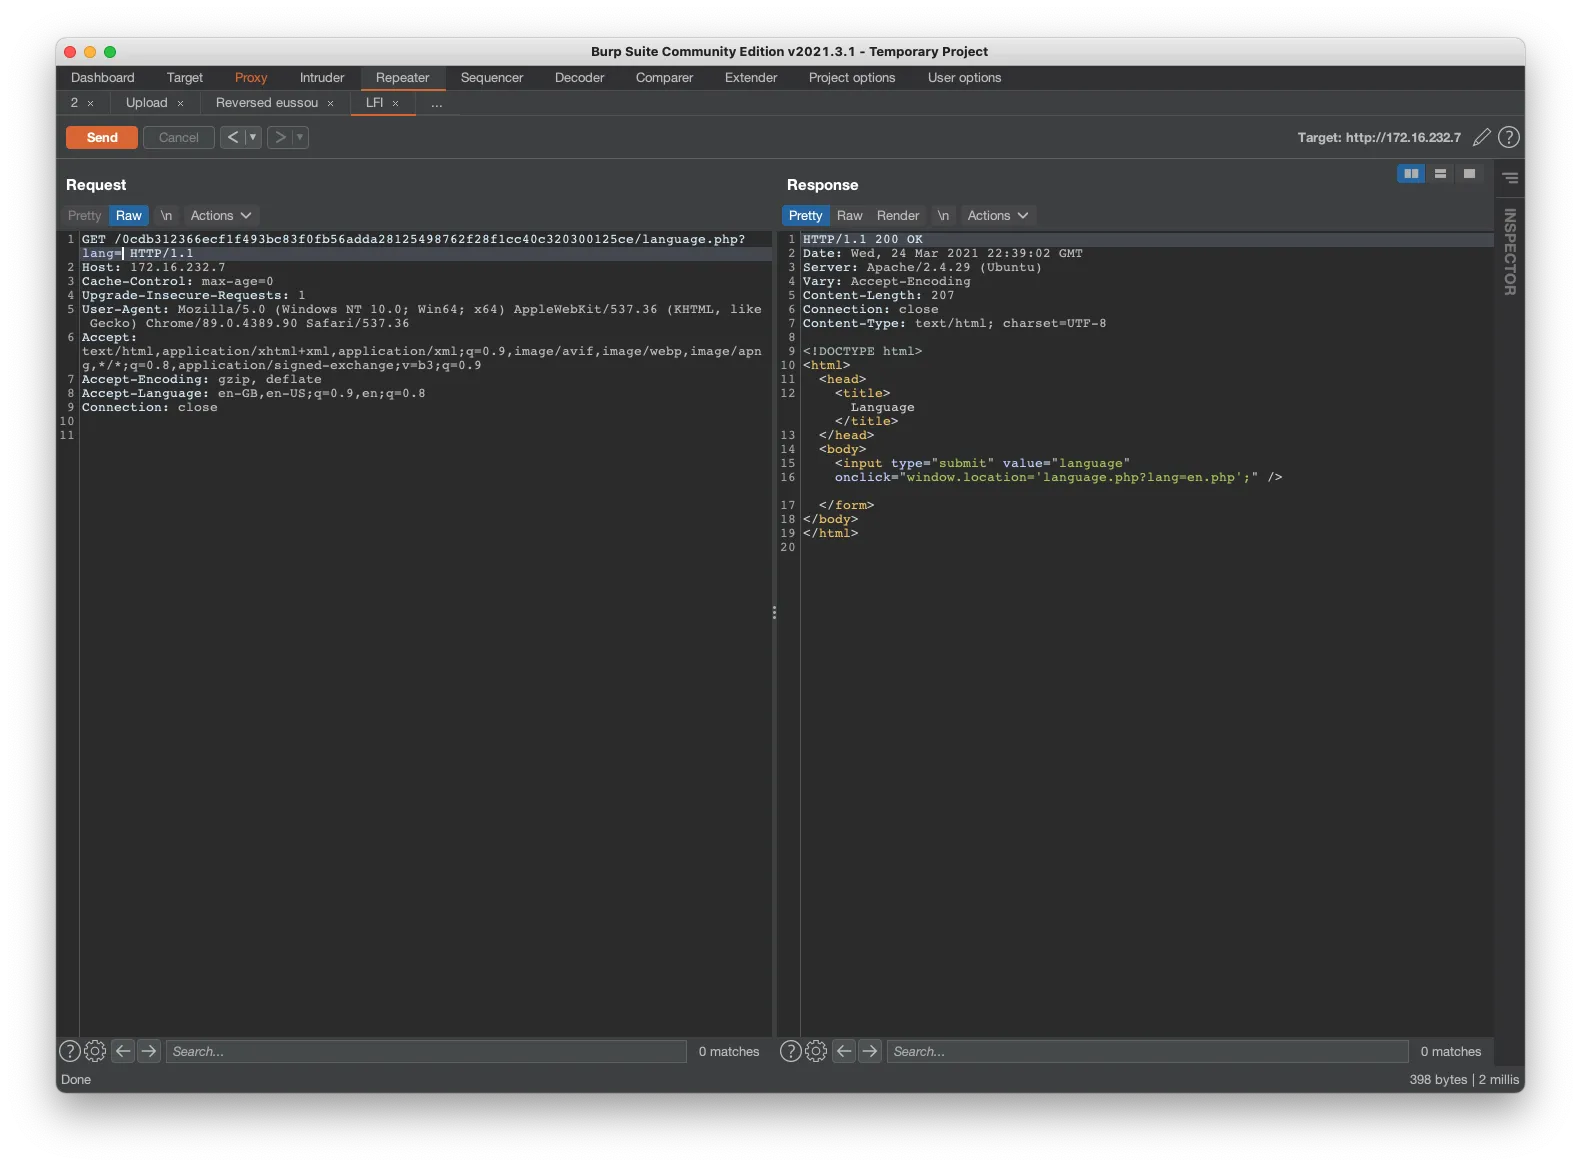Open the Inspector panel menu icon
Viewport: 1581px width, 1167px height.
point(1510,178)
